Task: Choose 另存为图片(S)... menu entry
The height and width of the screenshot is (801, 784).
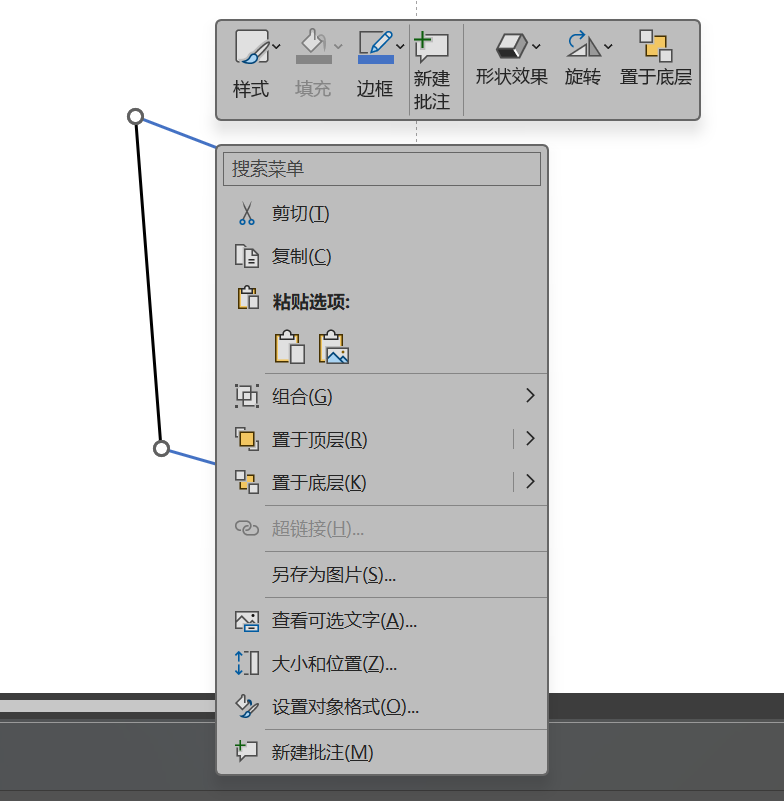Action: 382,575
